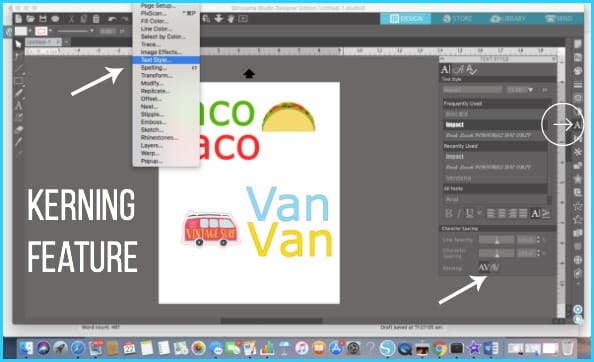Switch to the DESIGN tab
Image resolution: width=594 pixels, height=362 pixels.
(405, 19)
